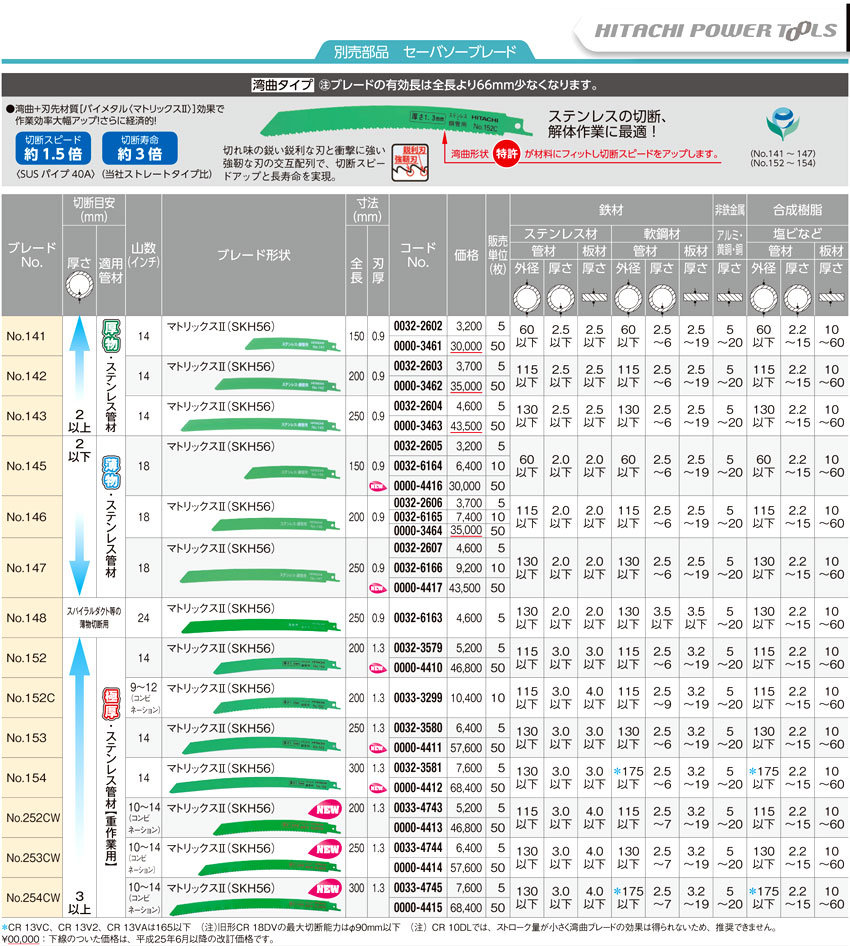Select code number 0033-3299

418,698
